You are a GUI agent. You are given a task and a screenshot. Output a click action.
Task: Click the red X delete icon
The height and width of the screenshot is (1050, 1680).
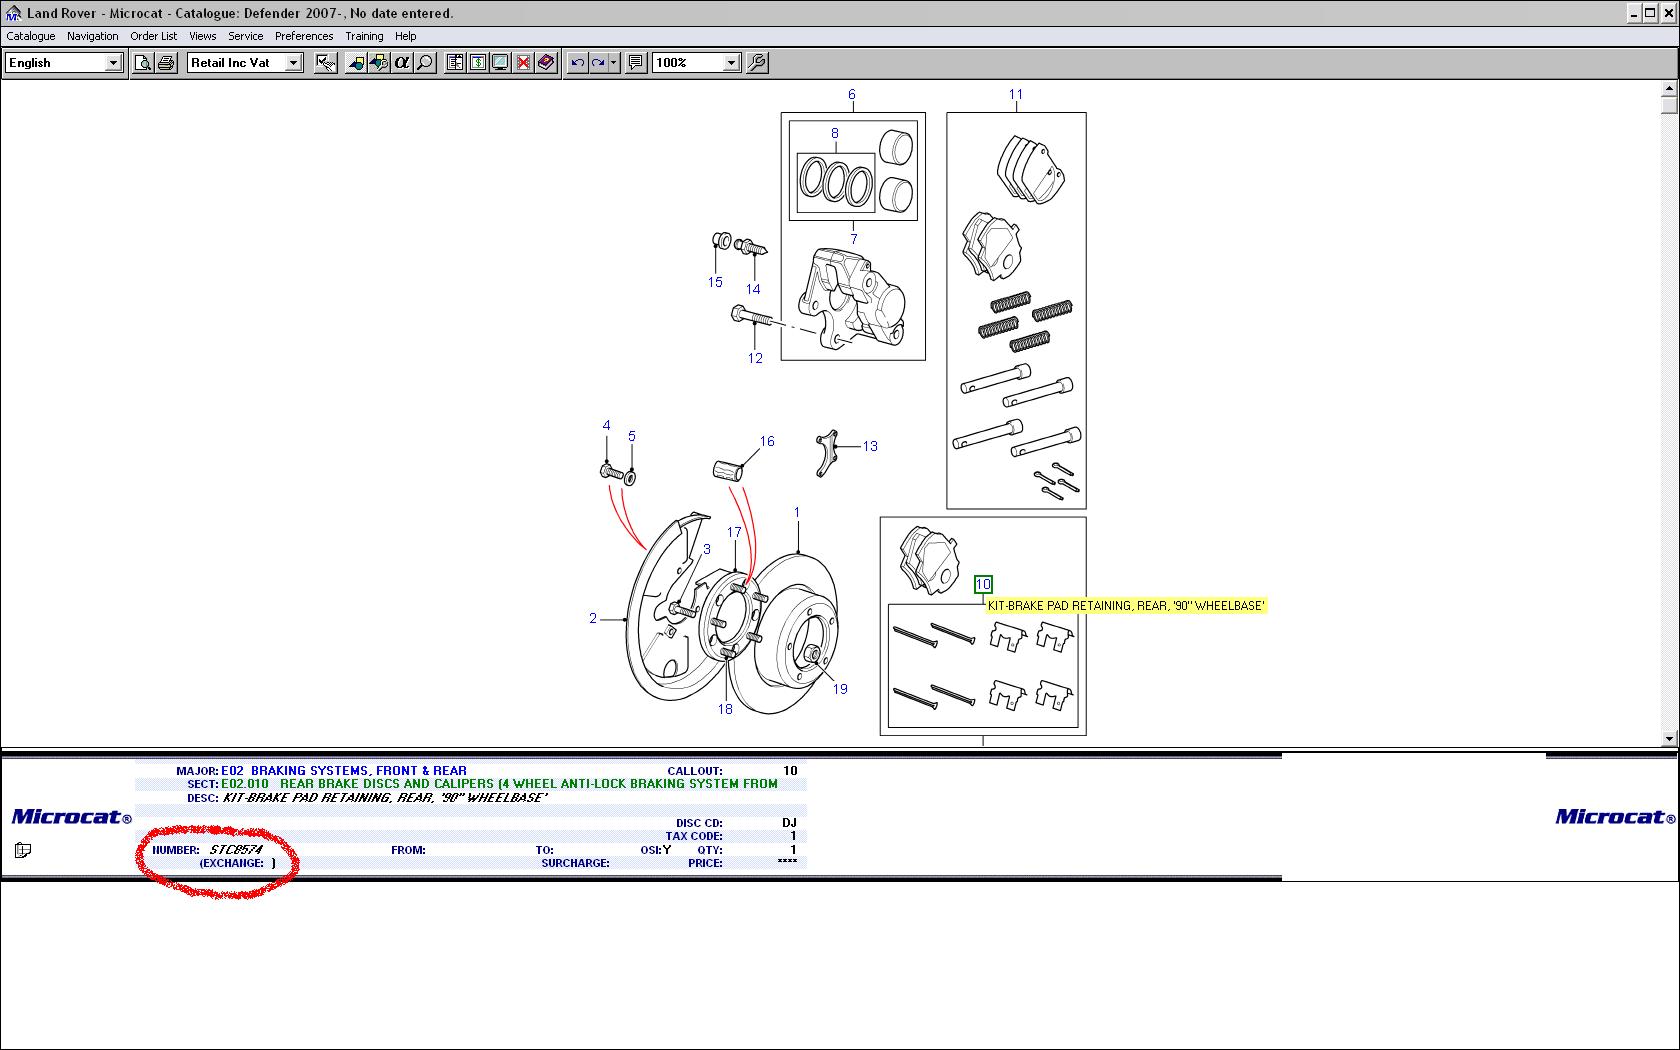[524, 63]
